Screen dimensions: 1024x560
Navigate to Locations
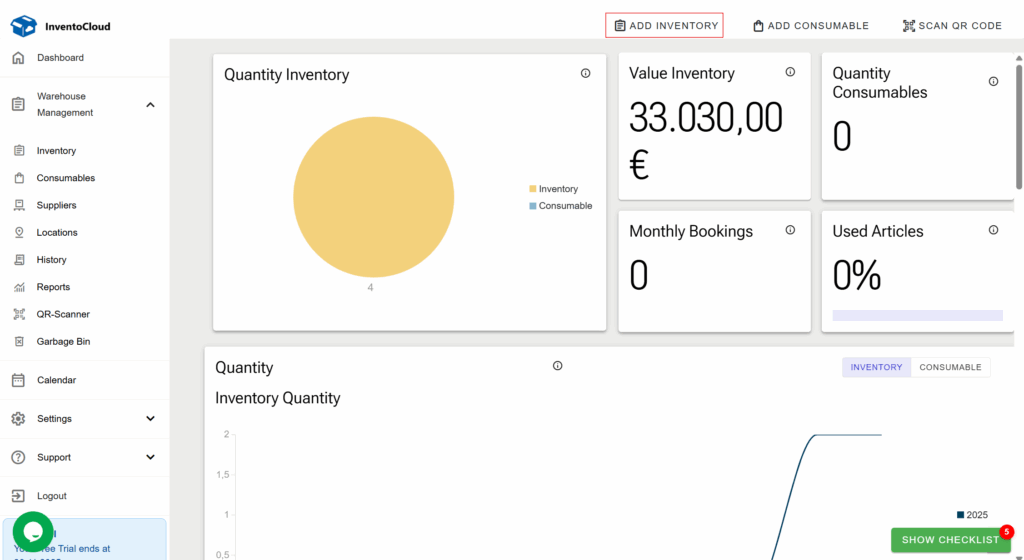tap(57, 232)
